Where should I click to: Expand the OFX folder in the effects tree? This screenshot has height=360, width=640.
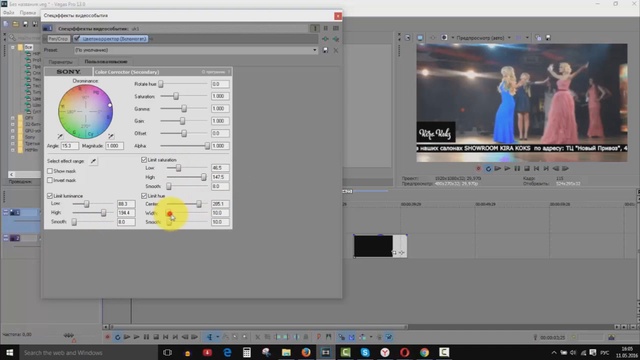click(x=13, y=118)
